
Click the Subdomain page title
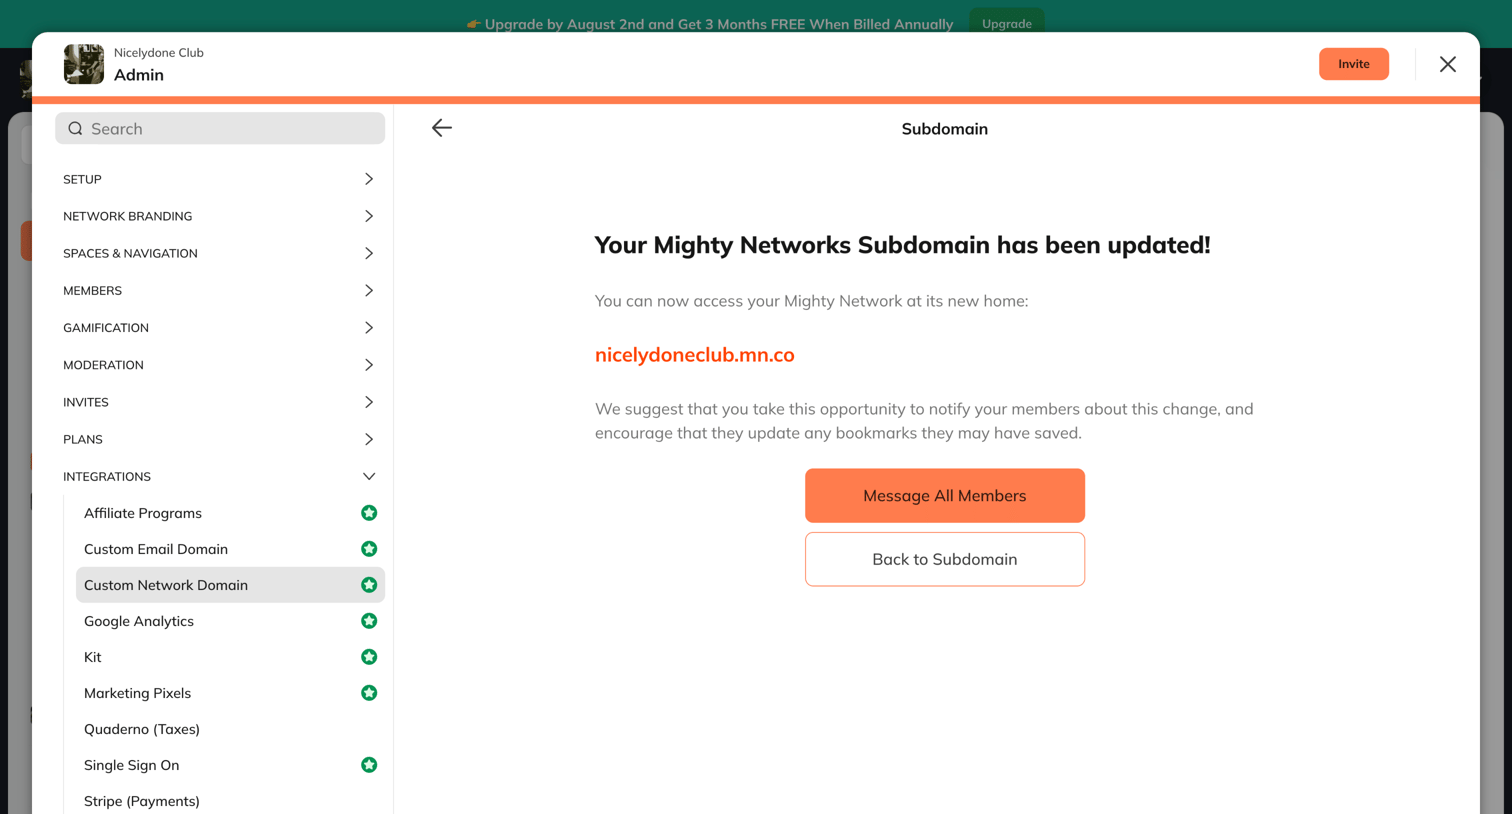[x=945, y=129]
